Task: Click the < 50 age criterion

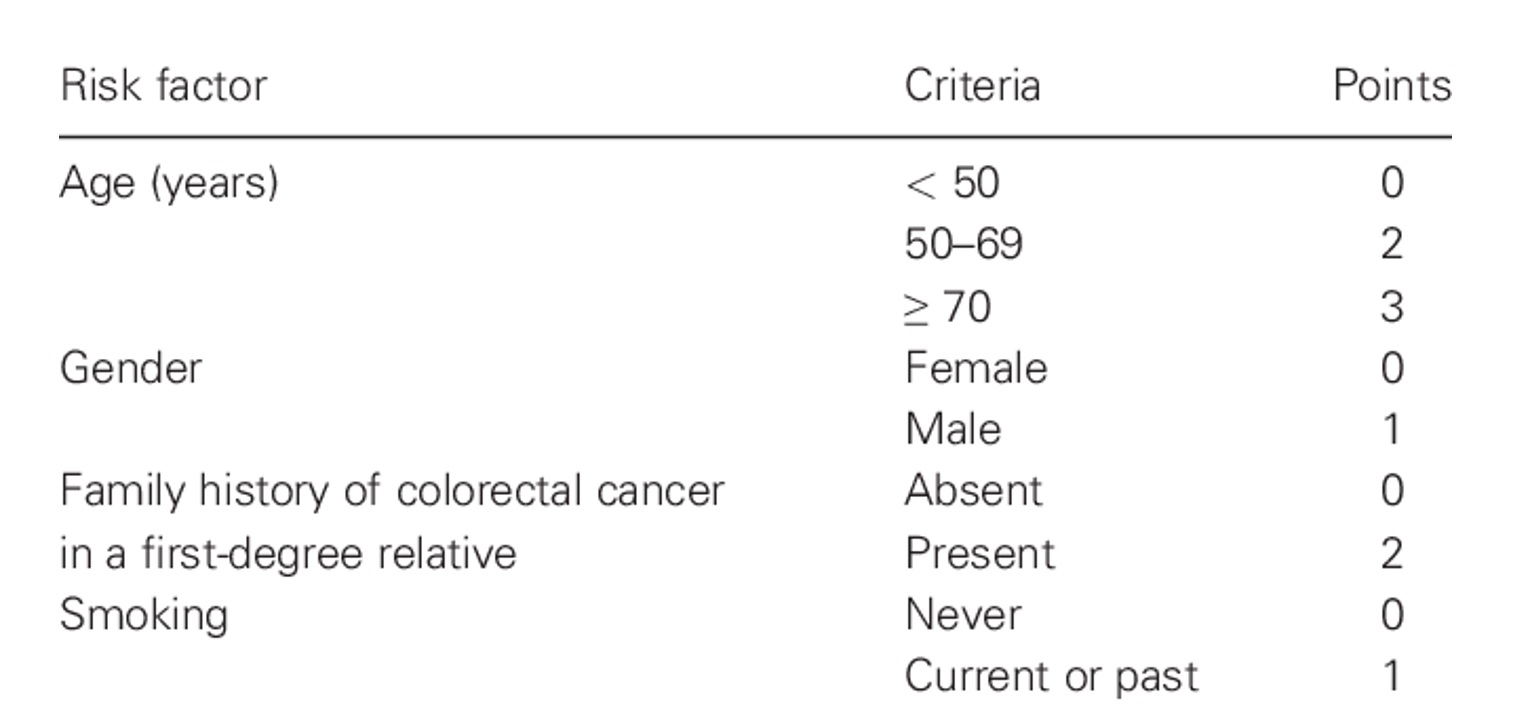Action: coord(951,184)
